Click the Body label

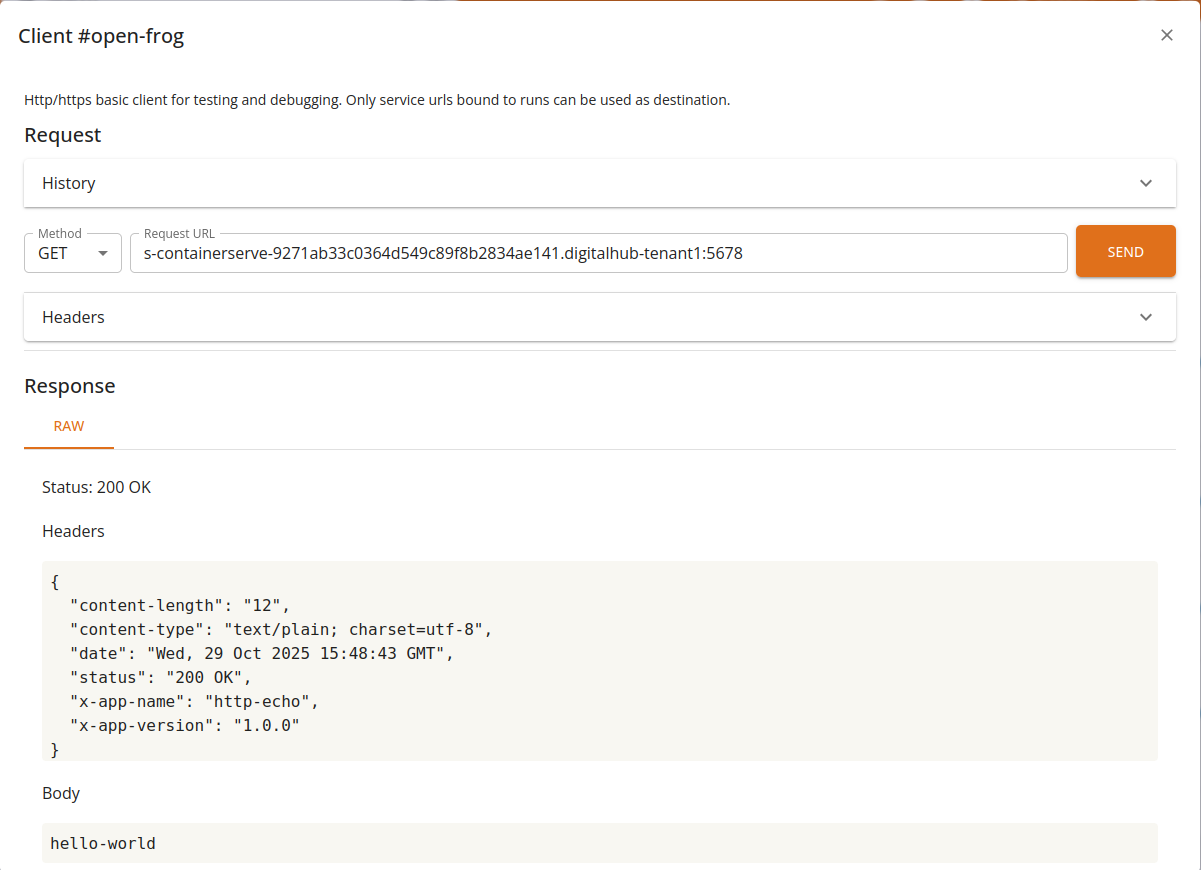[61, 793]
